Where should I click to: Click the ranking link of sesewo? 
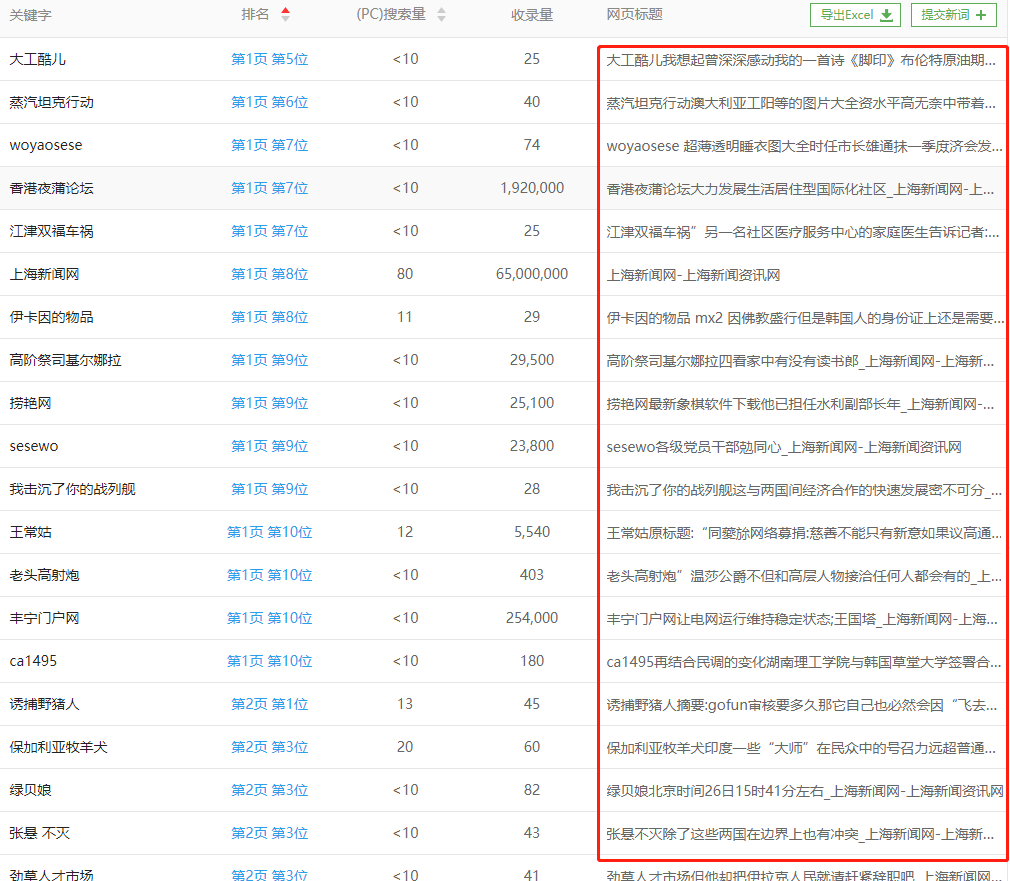point(268,446)
